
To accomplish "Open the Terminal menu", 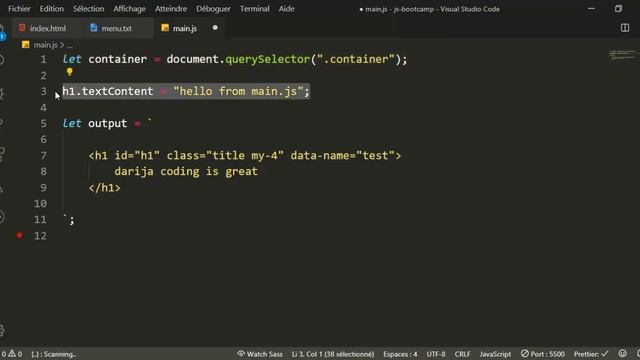I will 255,9.
